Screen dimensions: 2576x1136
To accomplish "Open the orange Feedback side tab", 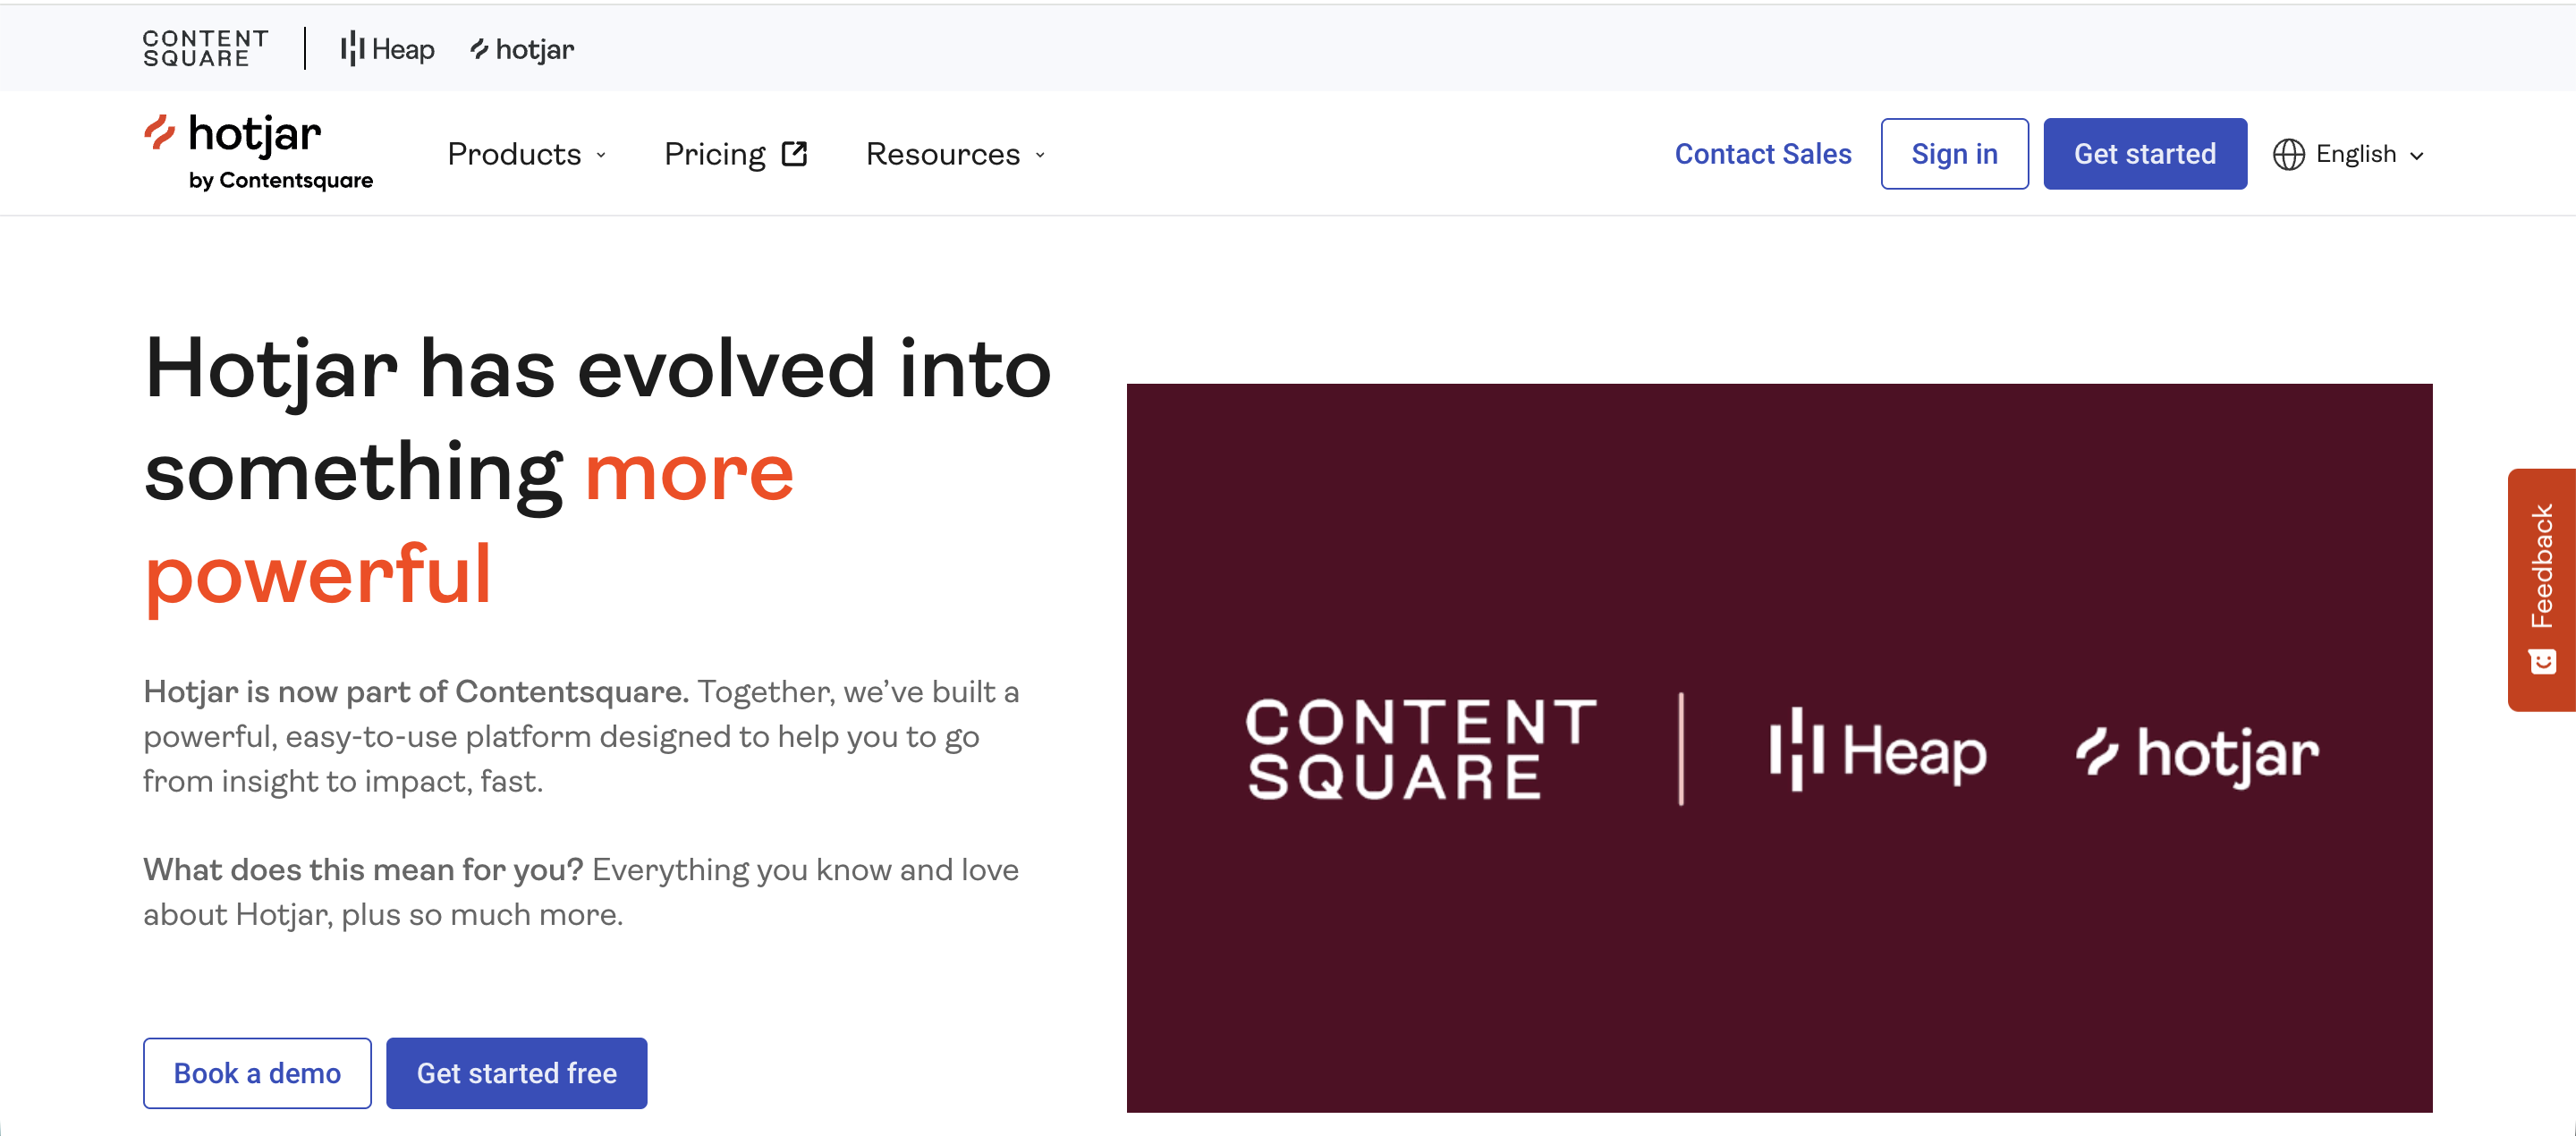I will [2541, 566].
